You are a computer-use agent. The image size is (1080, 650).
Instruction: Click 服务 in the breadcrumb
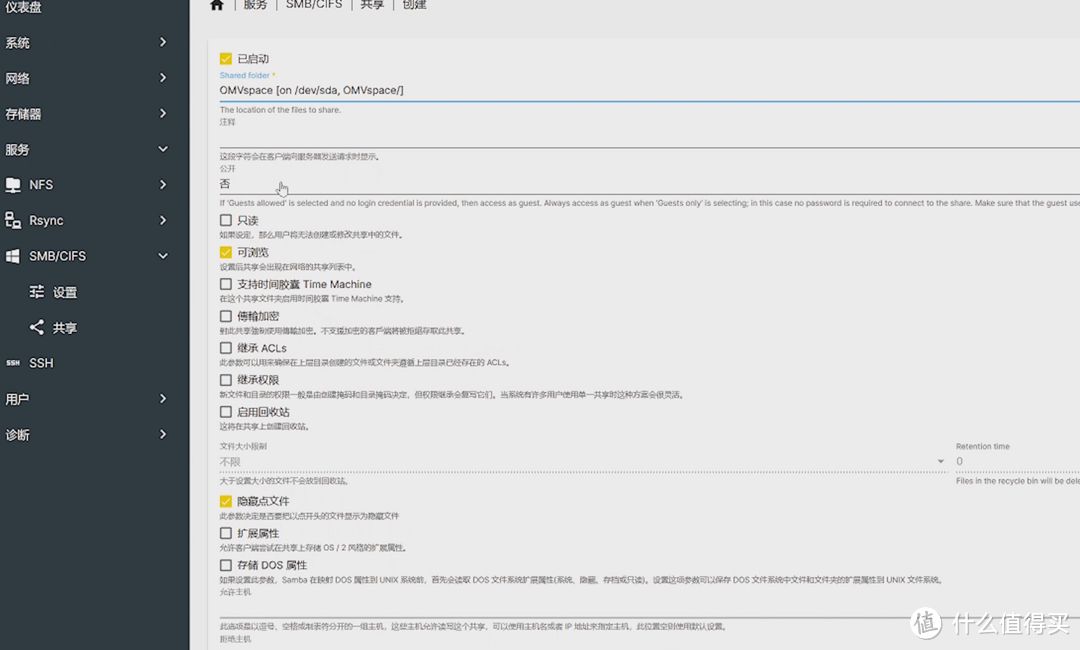coord(255,5)
